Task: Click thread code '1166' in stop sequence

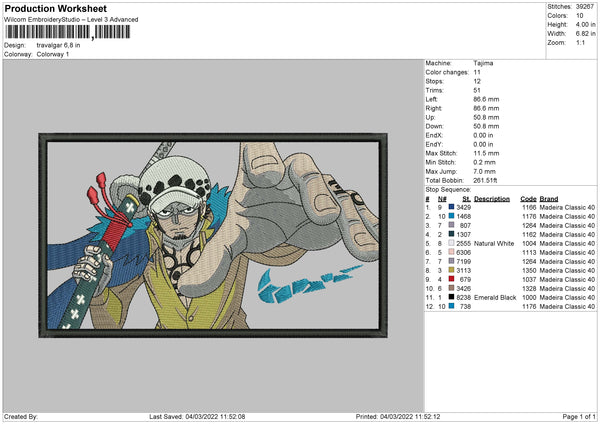Action: pyautogui.click(x=529, y=208)
